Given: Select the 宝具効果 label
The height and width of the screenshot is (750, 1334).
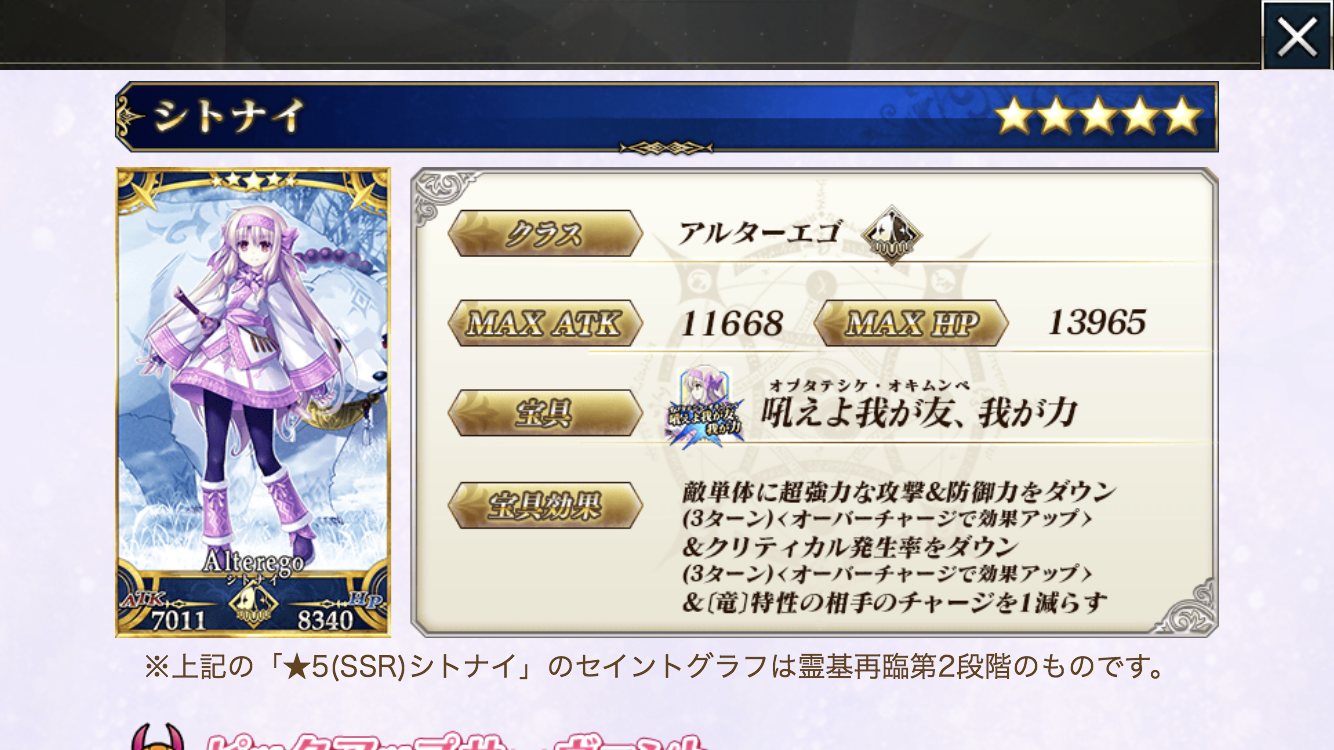Looking at the screenshot, I should [x=544, y=505].
